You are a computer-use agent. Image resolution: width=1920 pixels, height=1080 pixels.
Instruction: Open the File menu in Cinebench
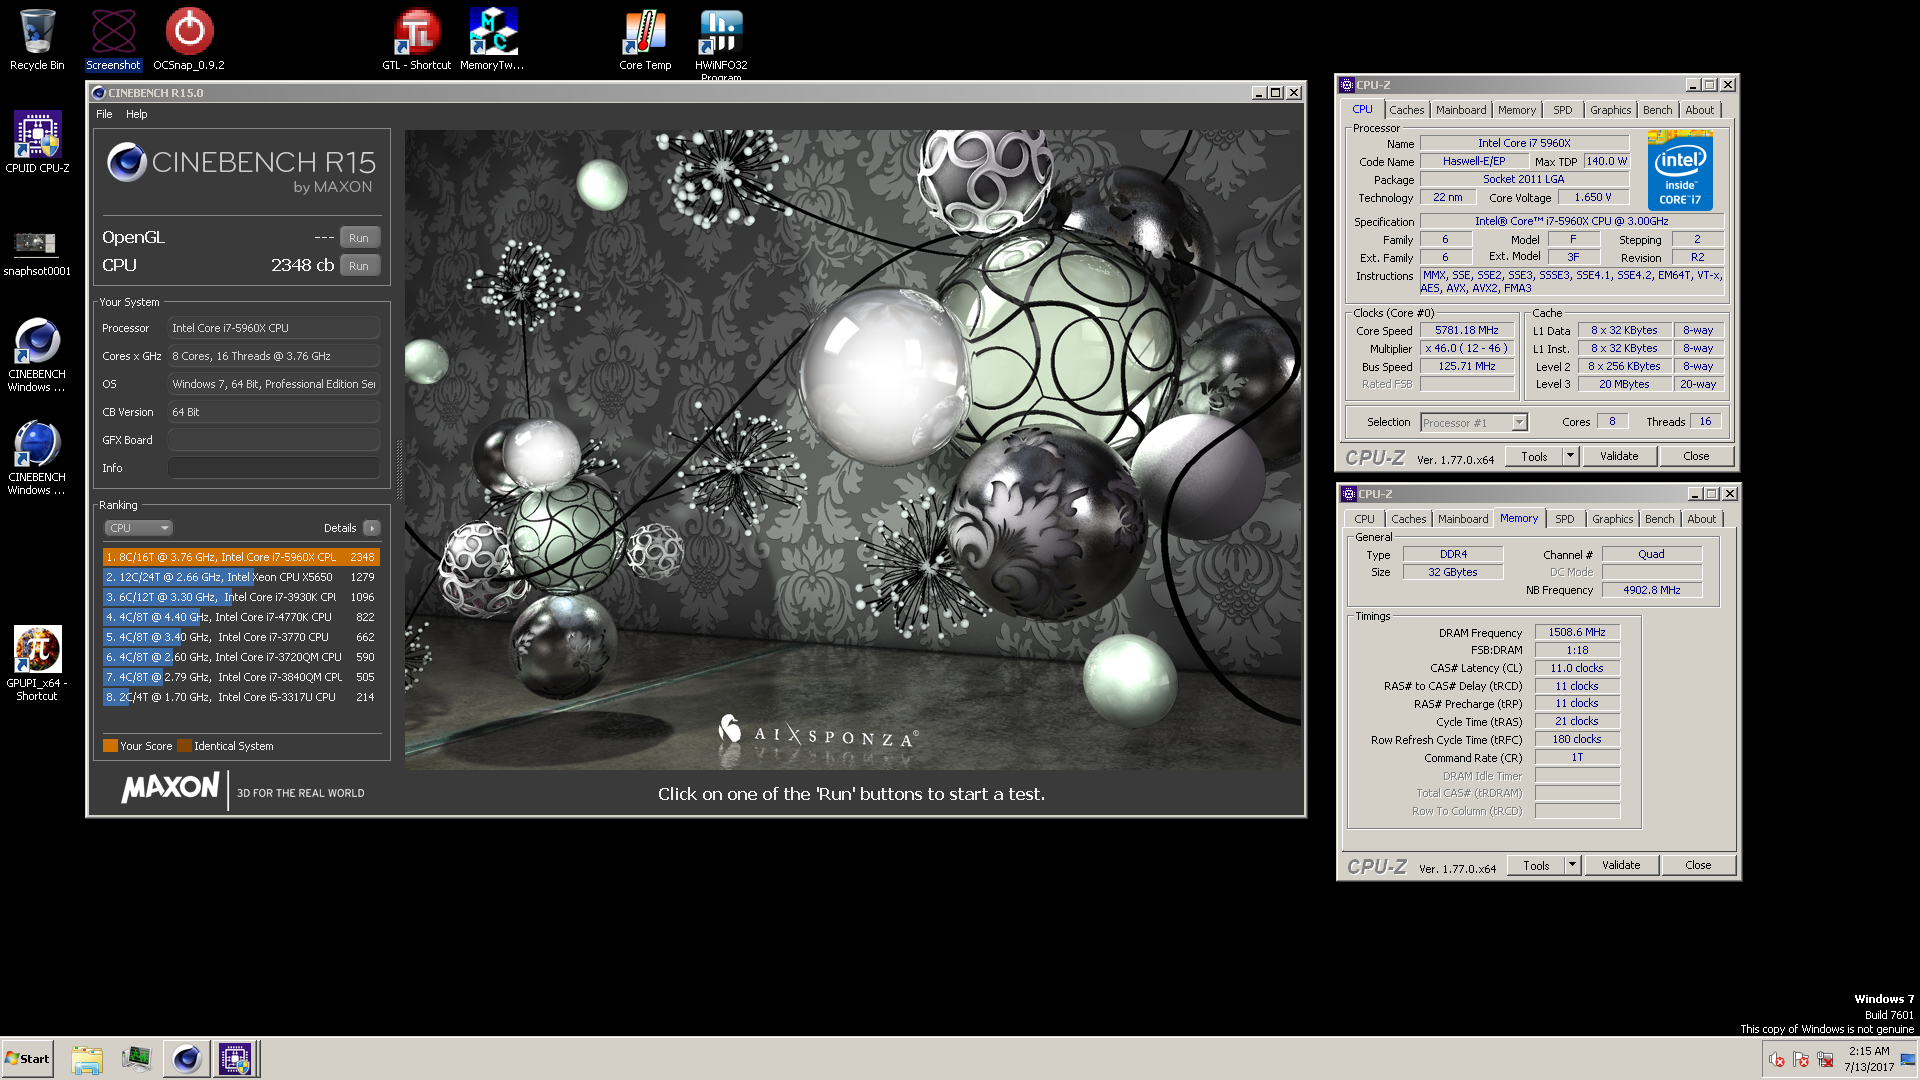[104, 114]
